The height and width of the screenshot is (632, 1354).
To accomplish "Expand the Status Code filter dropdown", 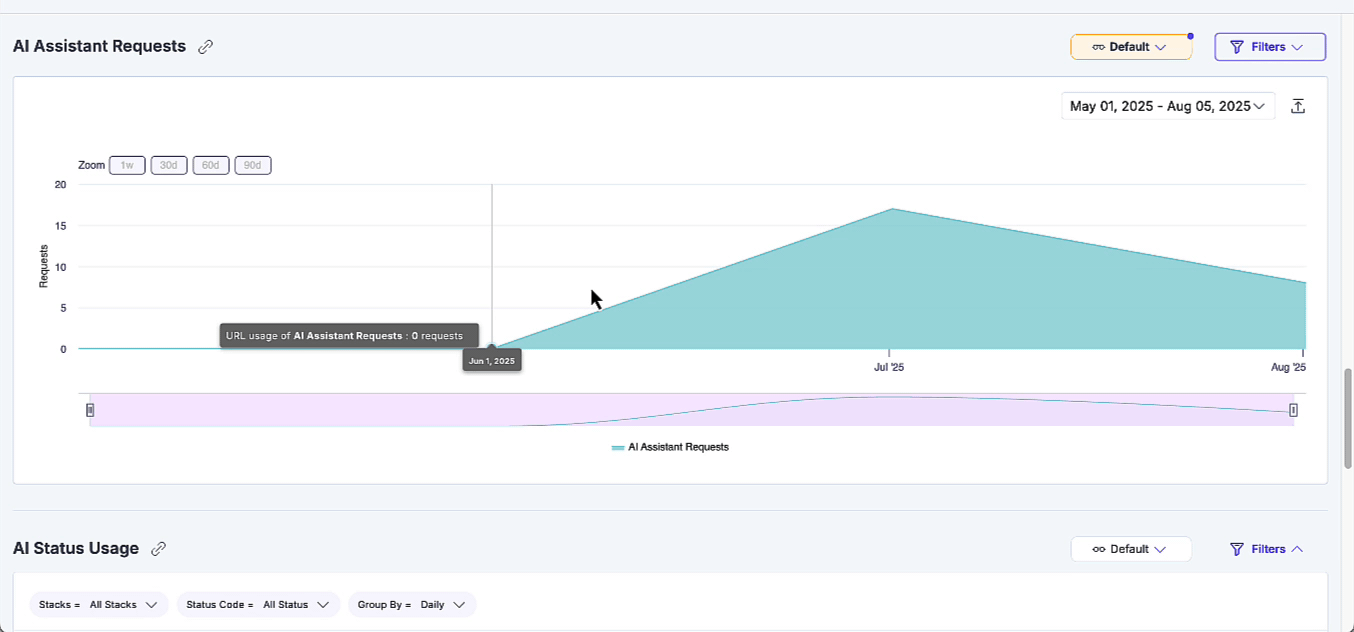I will (258, 605).
